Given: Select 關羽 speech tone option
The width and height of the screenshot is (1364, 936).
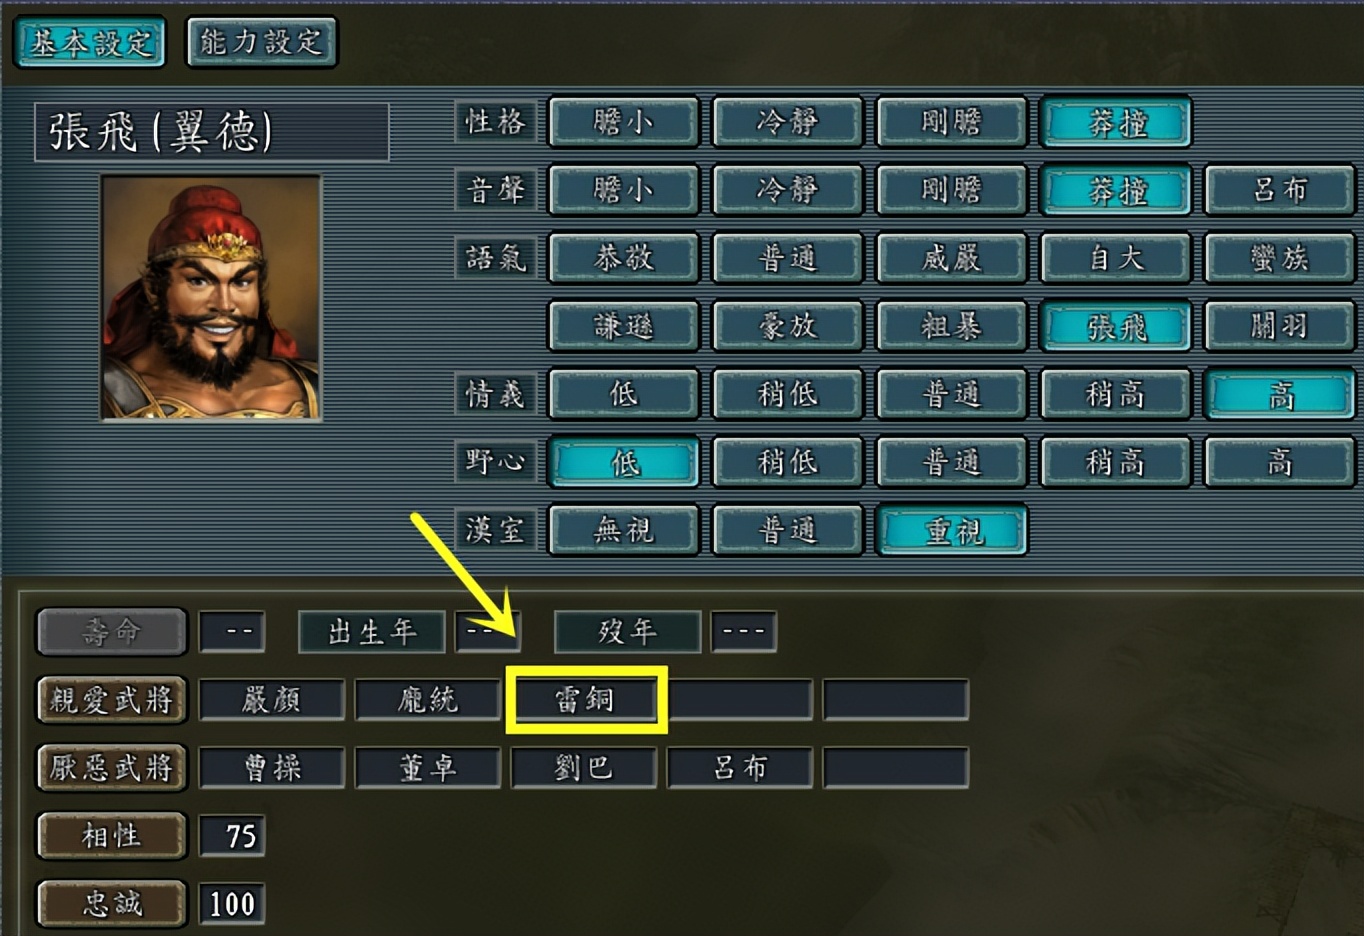Looking at the screenshot, I should [x=1280, y=326].
